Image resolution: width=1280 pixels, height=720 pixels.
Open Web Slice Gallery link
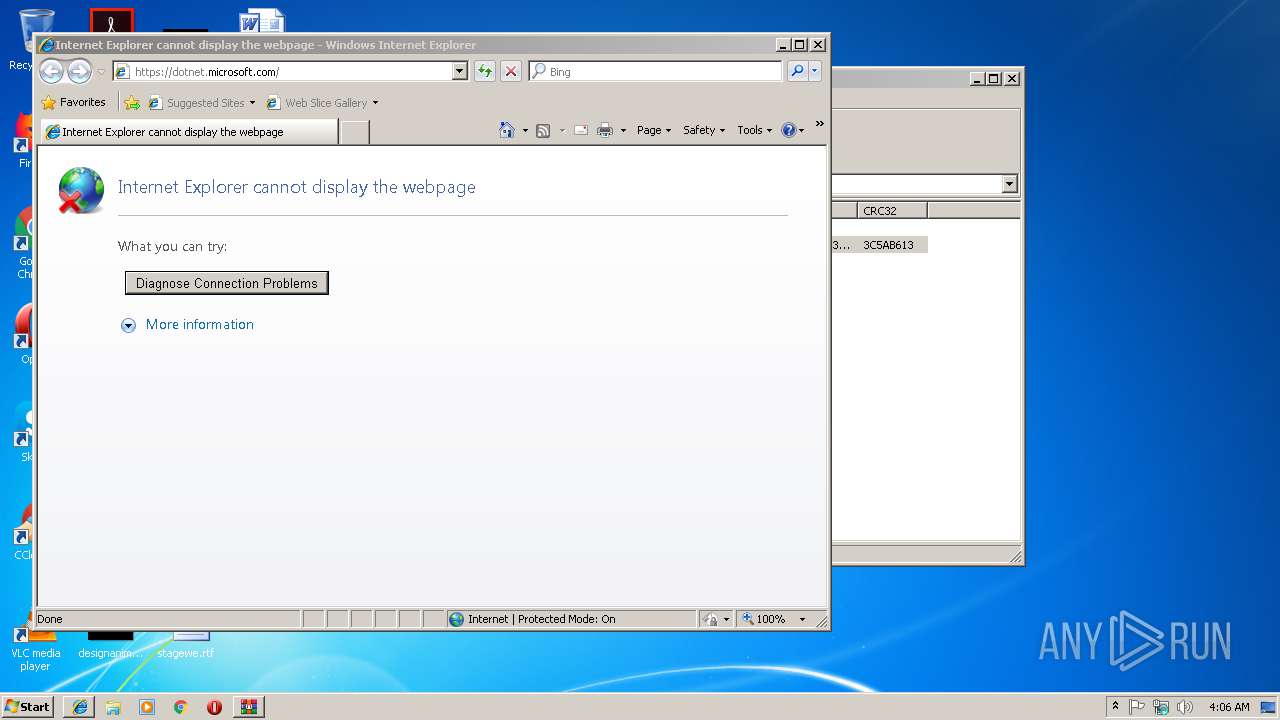click(322, 102)
